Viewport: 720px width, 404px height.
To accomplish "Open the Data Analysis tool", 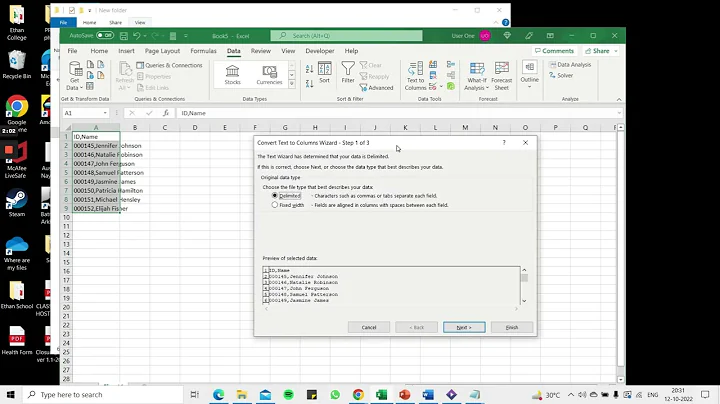I will (570, 65).
